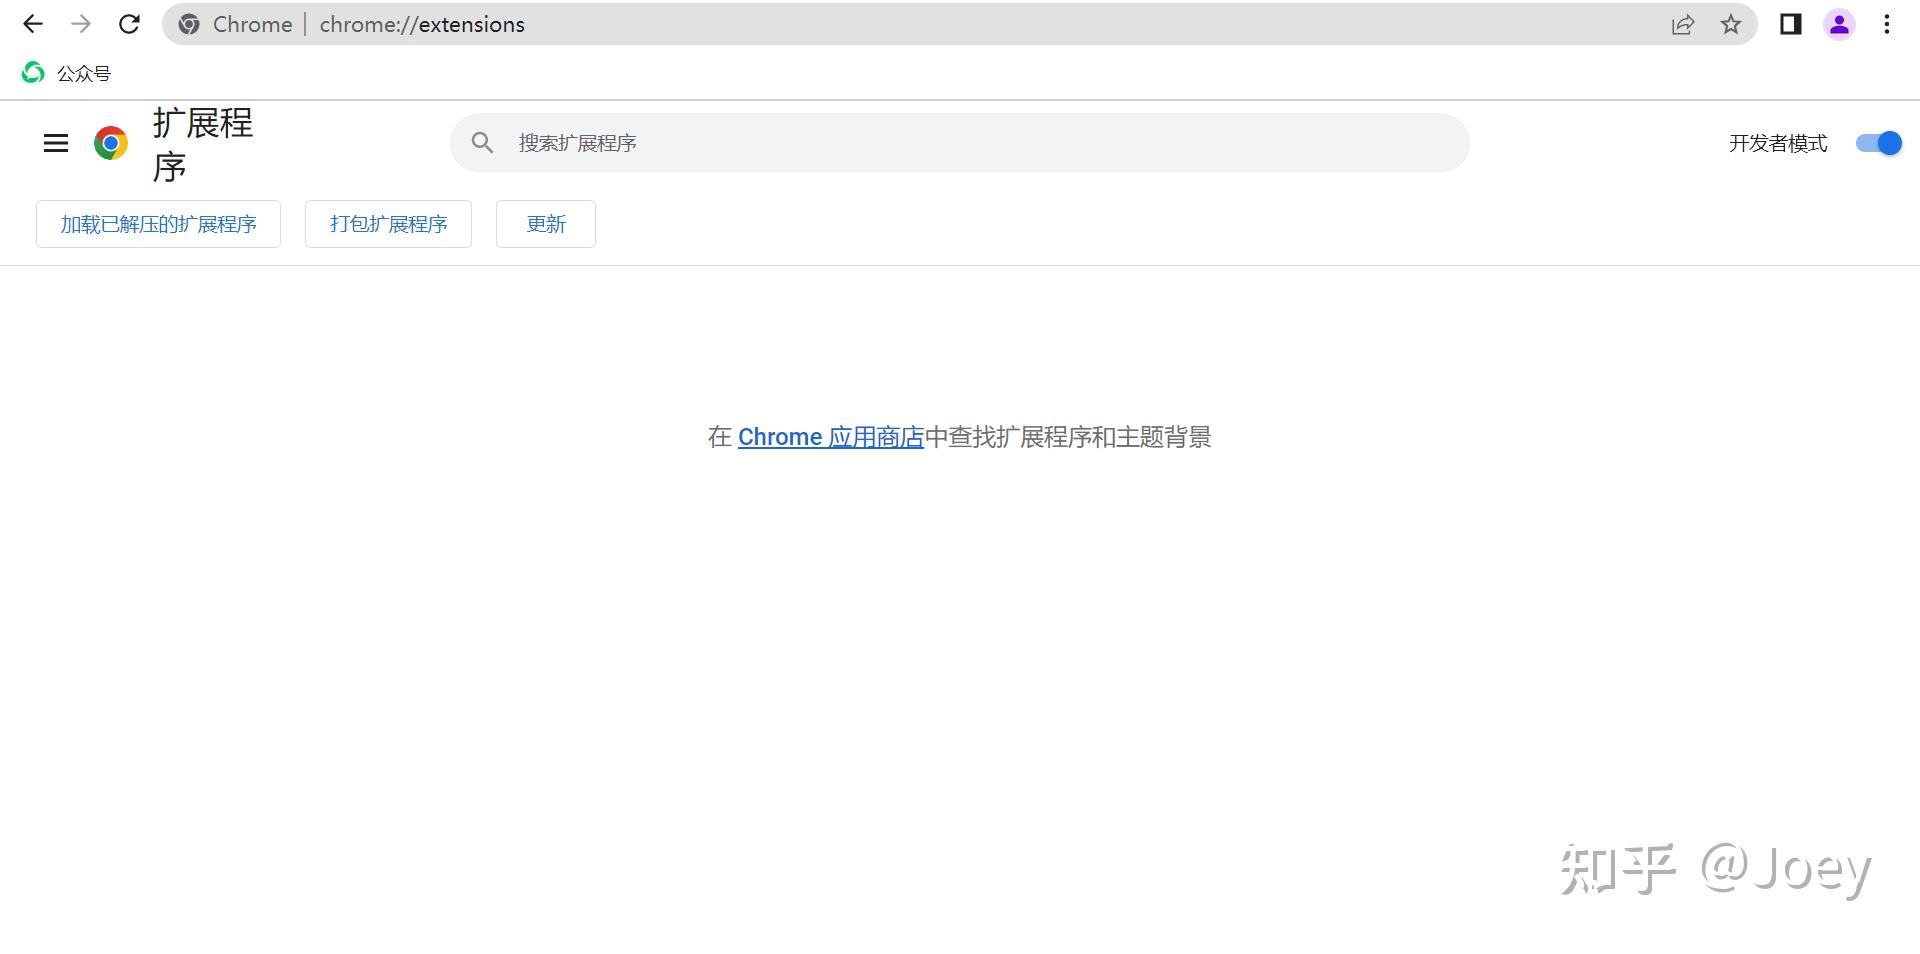The width and height of the screenshot is (1920, 954).
Task: Click 加载已解压的扩展程序 button
Action: pos(158,224)
